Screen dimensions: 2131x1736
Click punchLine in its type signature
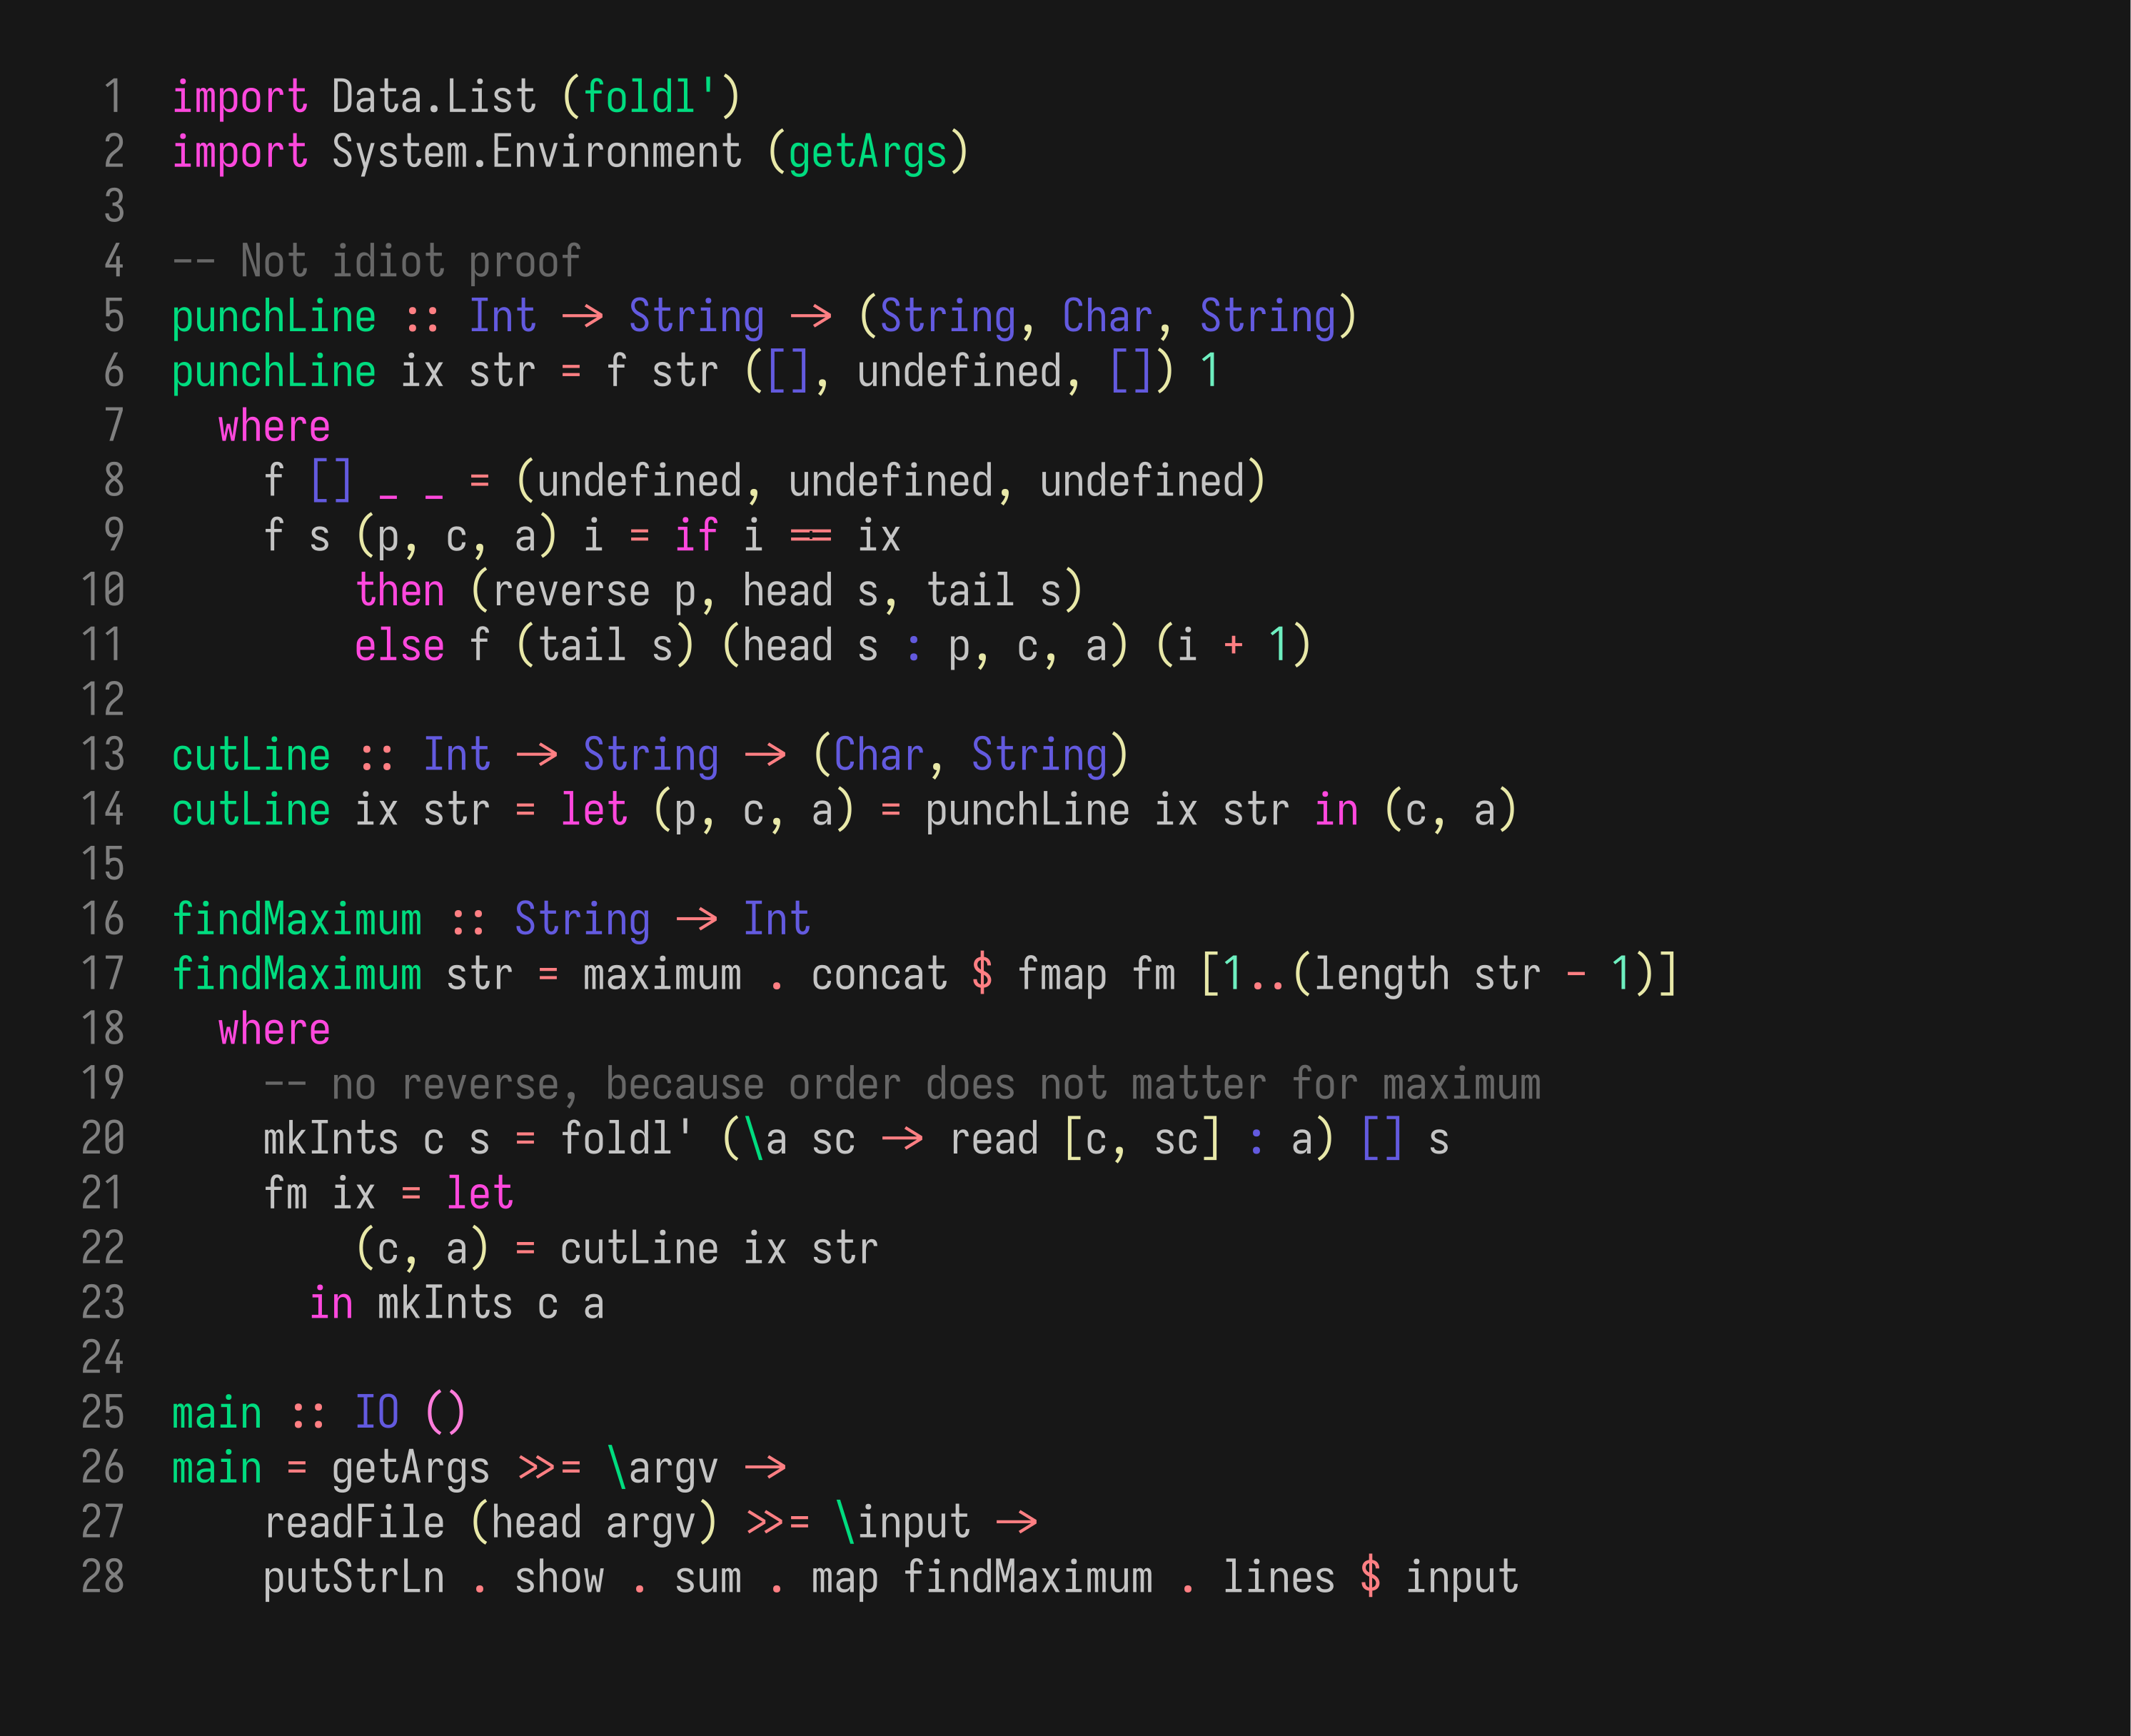coord(274,317)
